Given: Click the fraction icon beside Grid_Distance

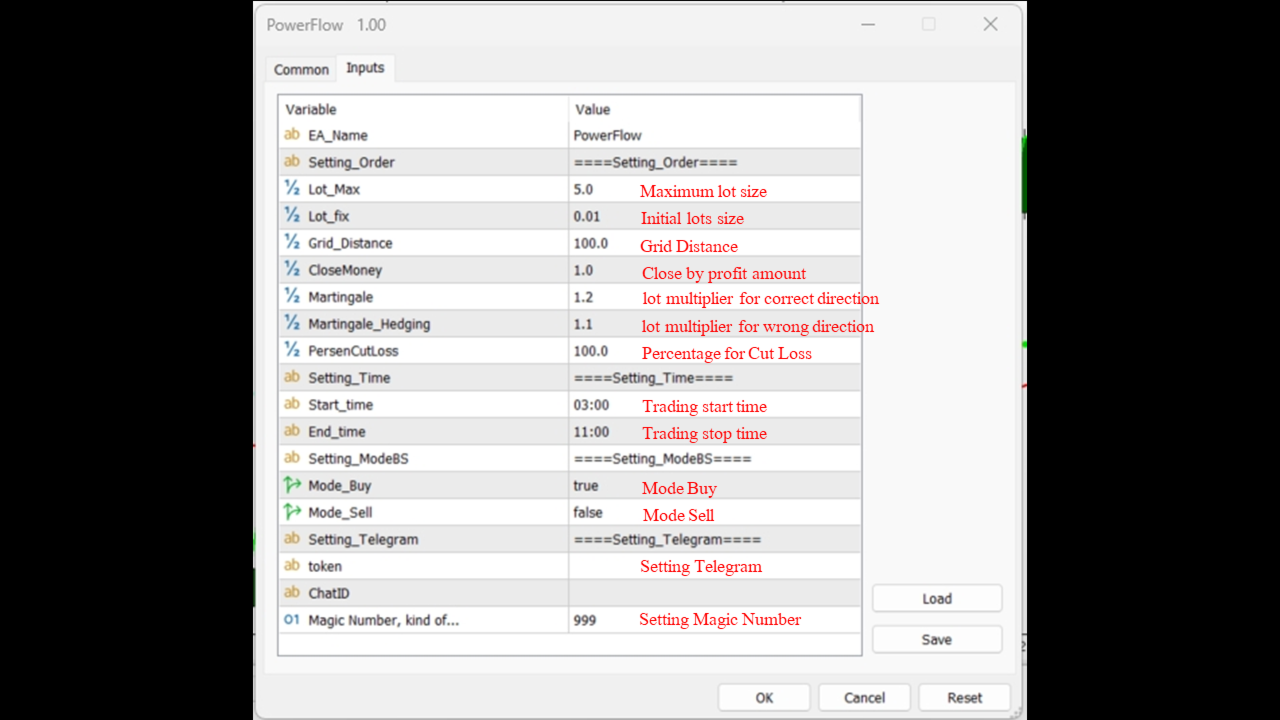Looking at the screenshot, I should [292, 243].
